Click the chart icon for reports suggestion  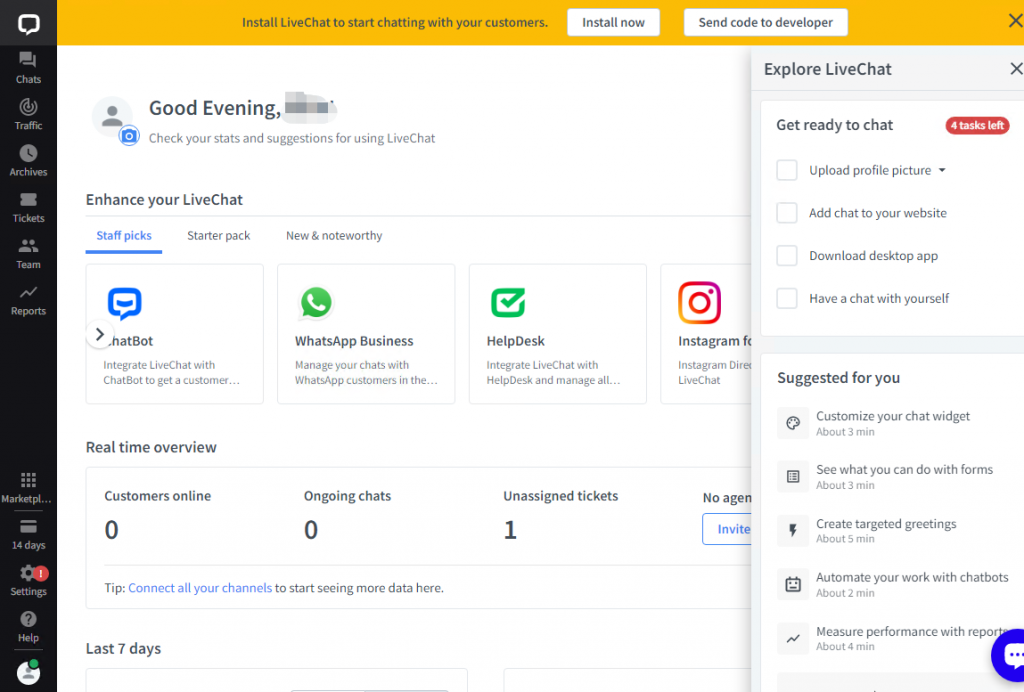793,638
